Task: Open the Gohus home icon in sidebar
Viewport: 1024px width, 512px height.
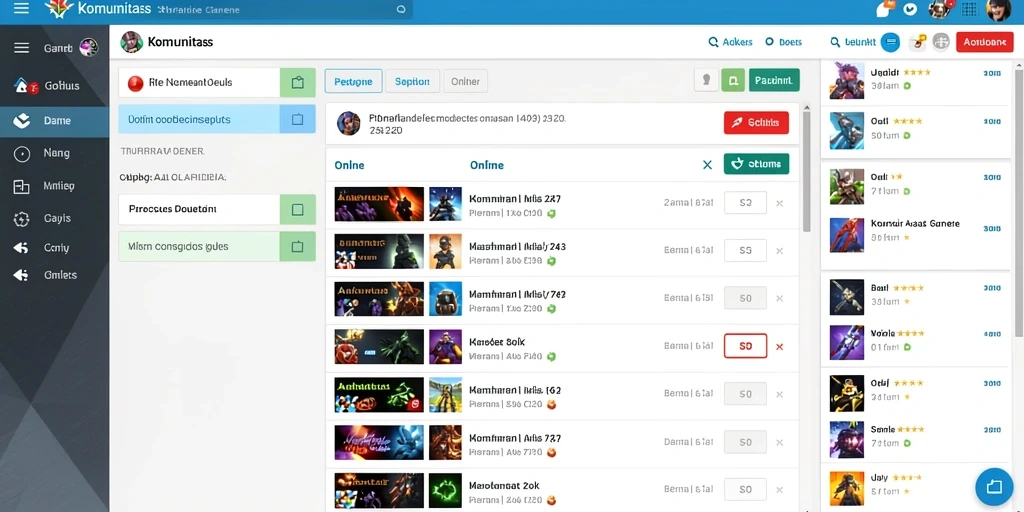Action: (22, 86)
